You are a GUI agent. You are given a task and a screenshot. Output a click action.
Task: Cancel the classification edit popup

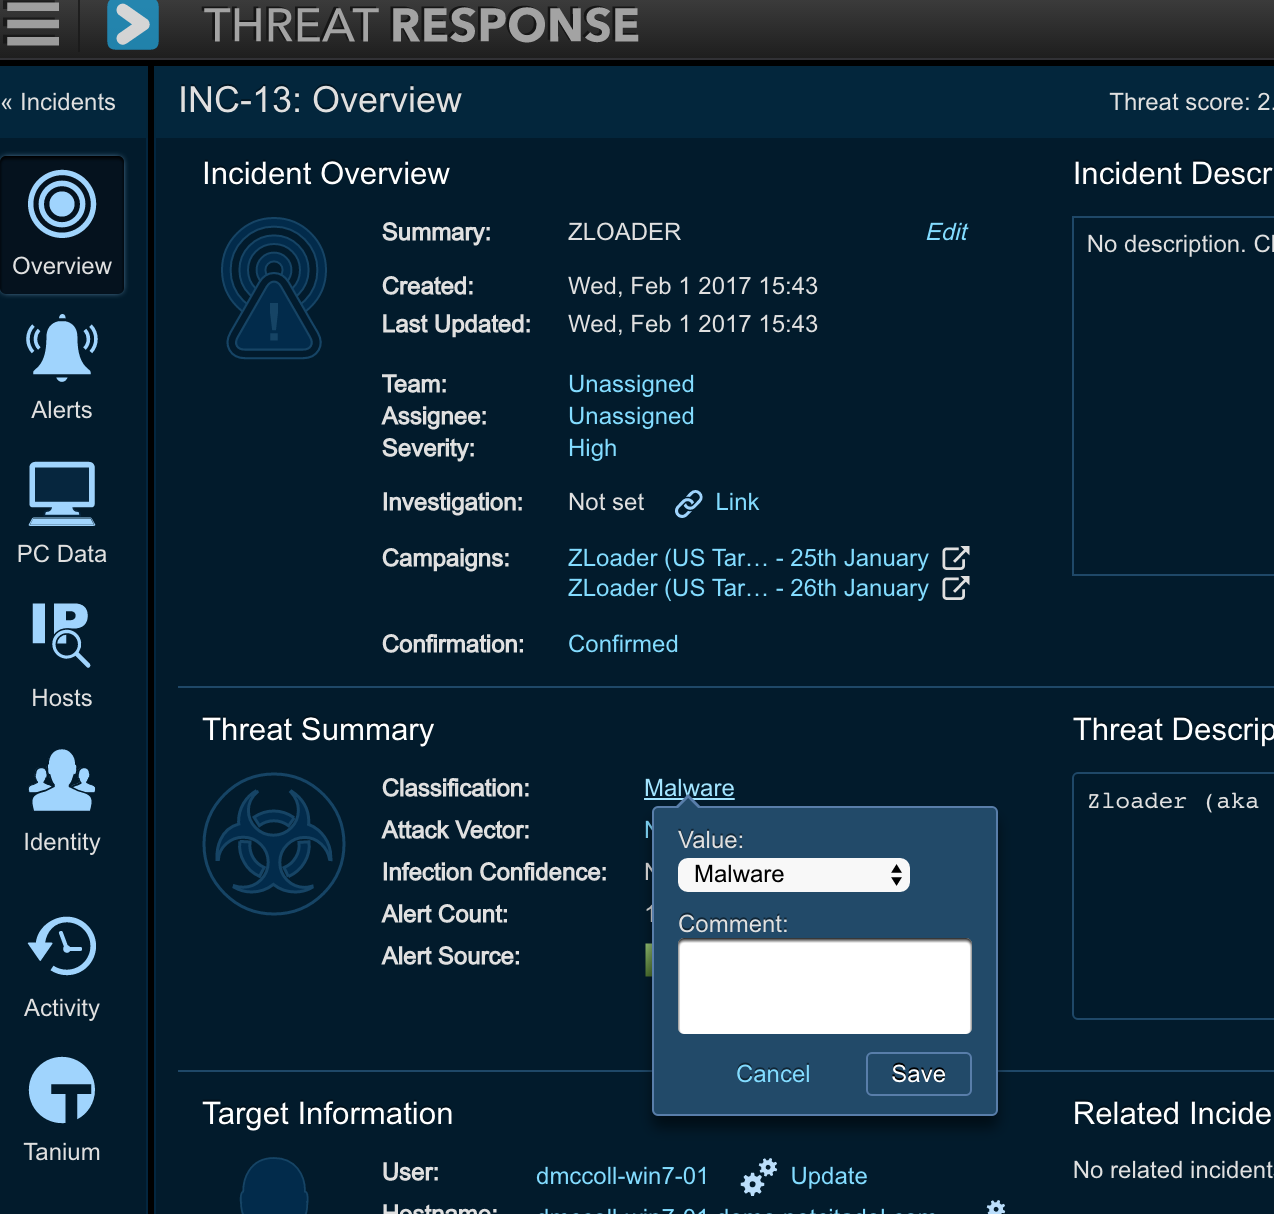click(772, 1074)
